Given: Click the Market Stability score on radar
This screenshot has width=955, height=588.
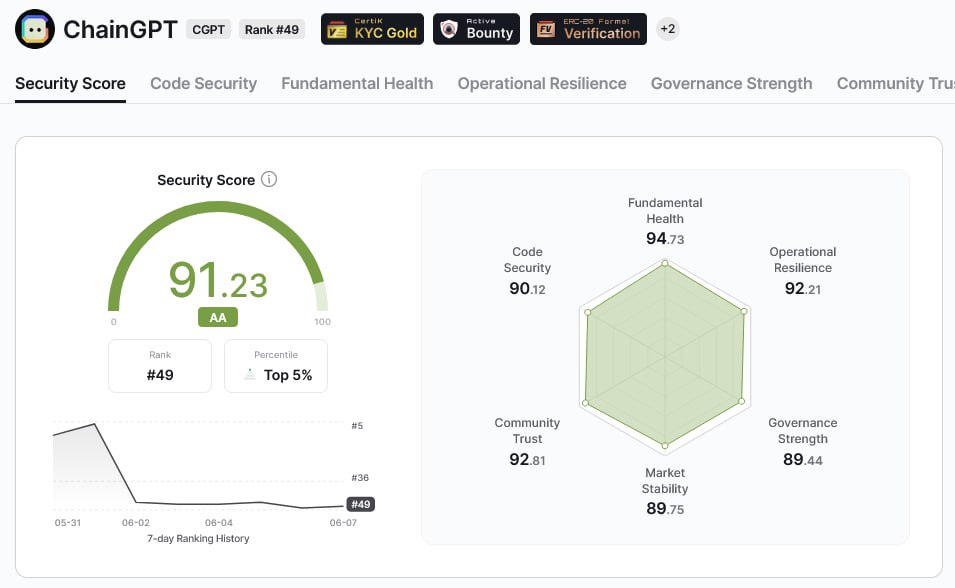Looking at the screenshot, I should point(664,508).
